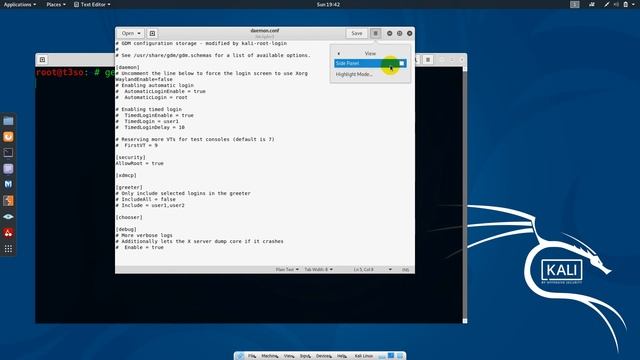The width and height of the screenshot is (640, 360).
Task: Launch the red Cherrytree dock icon
Action: (8, 233)
